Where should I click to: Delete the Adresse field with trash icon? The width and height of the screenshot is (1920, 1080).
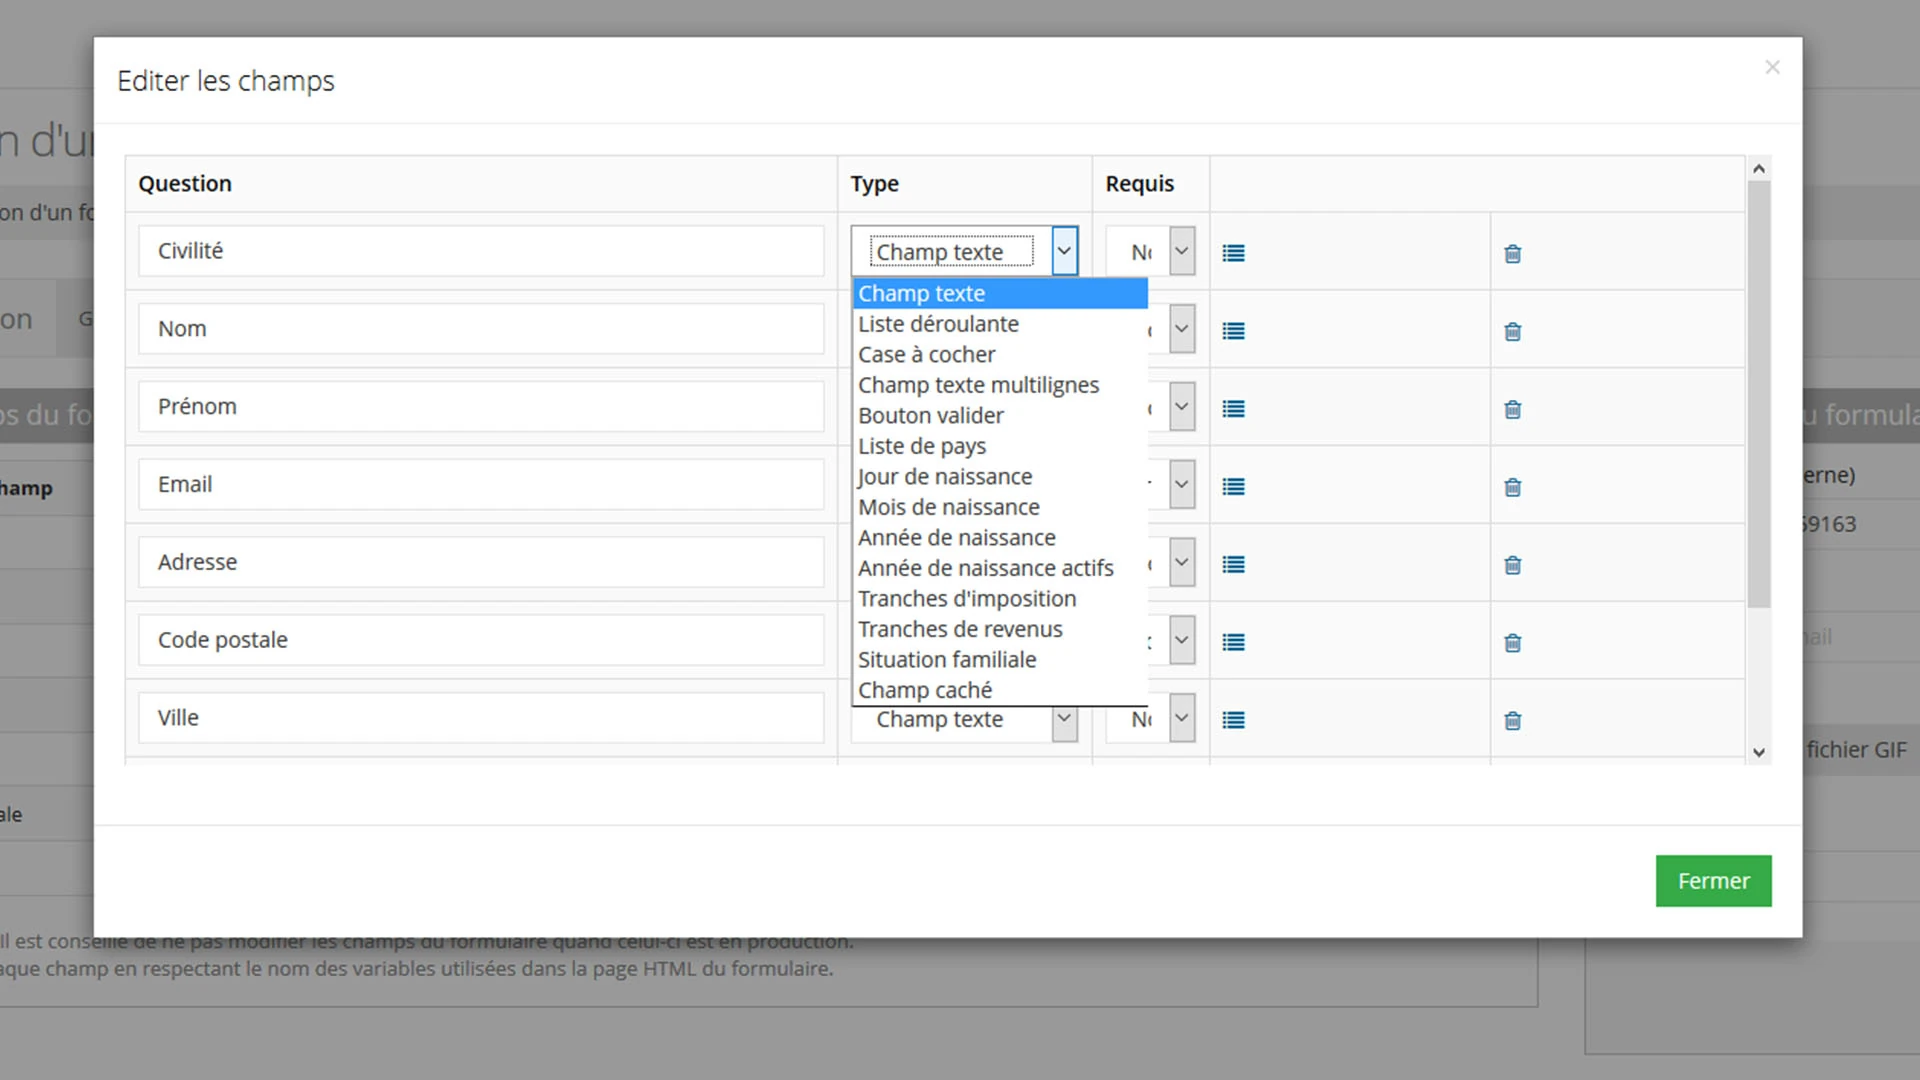pyautogui.click(x=1512, y=565)
